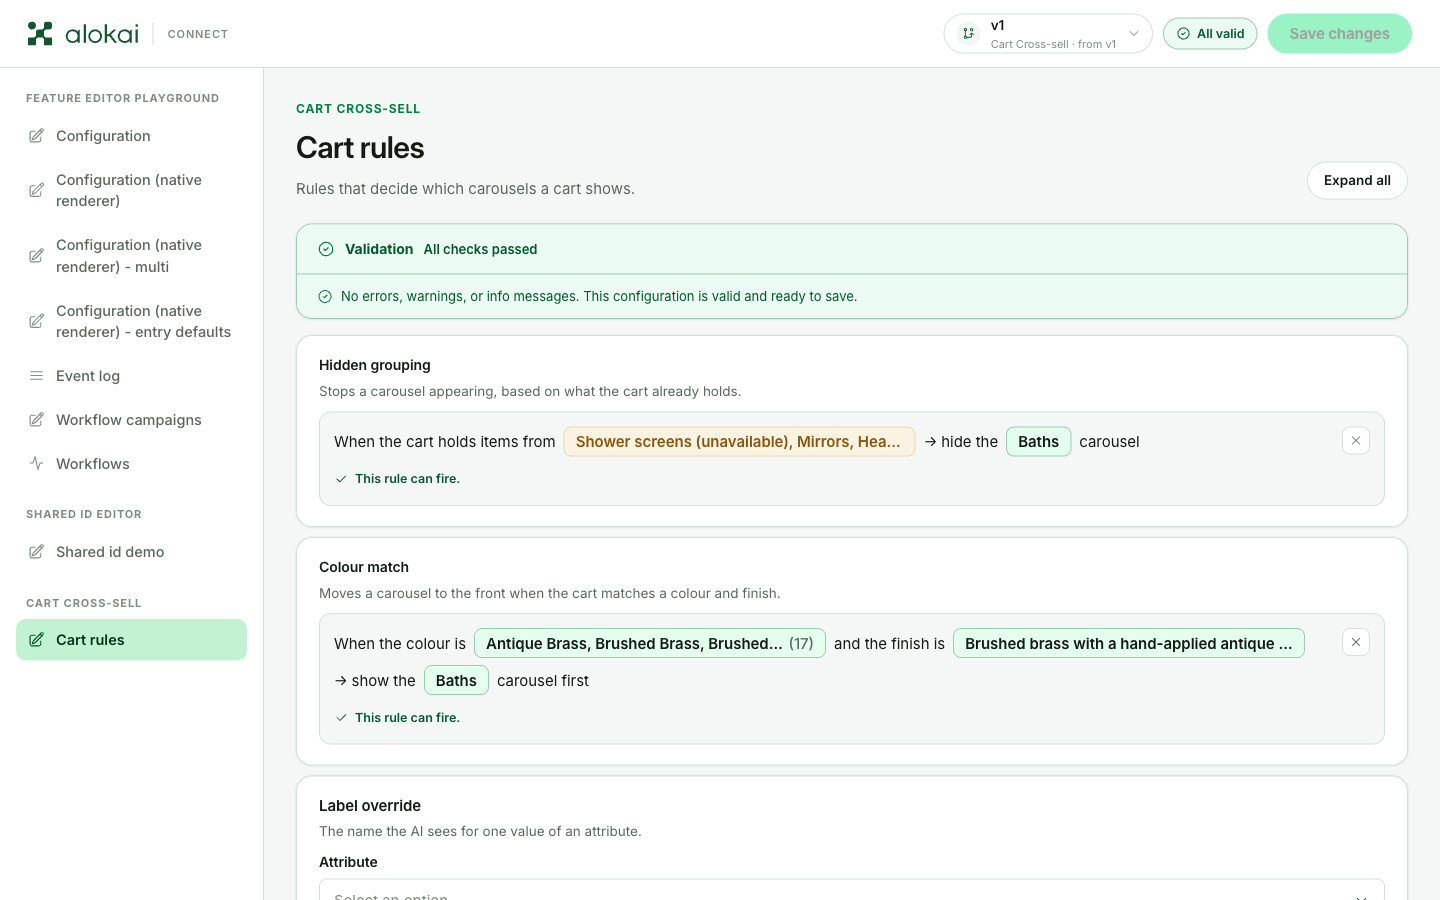The image size is (1440, 900).
Task: Open the v1 version dropdown
Action: (1048, 34)
